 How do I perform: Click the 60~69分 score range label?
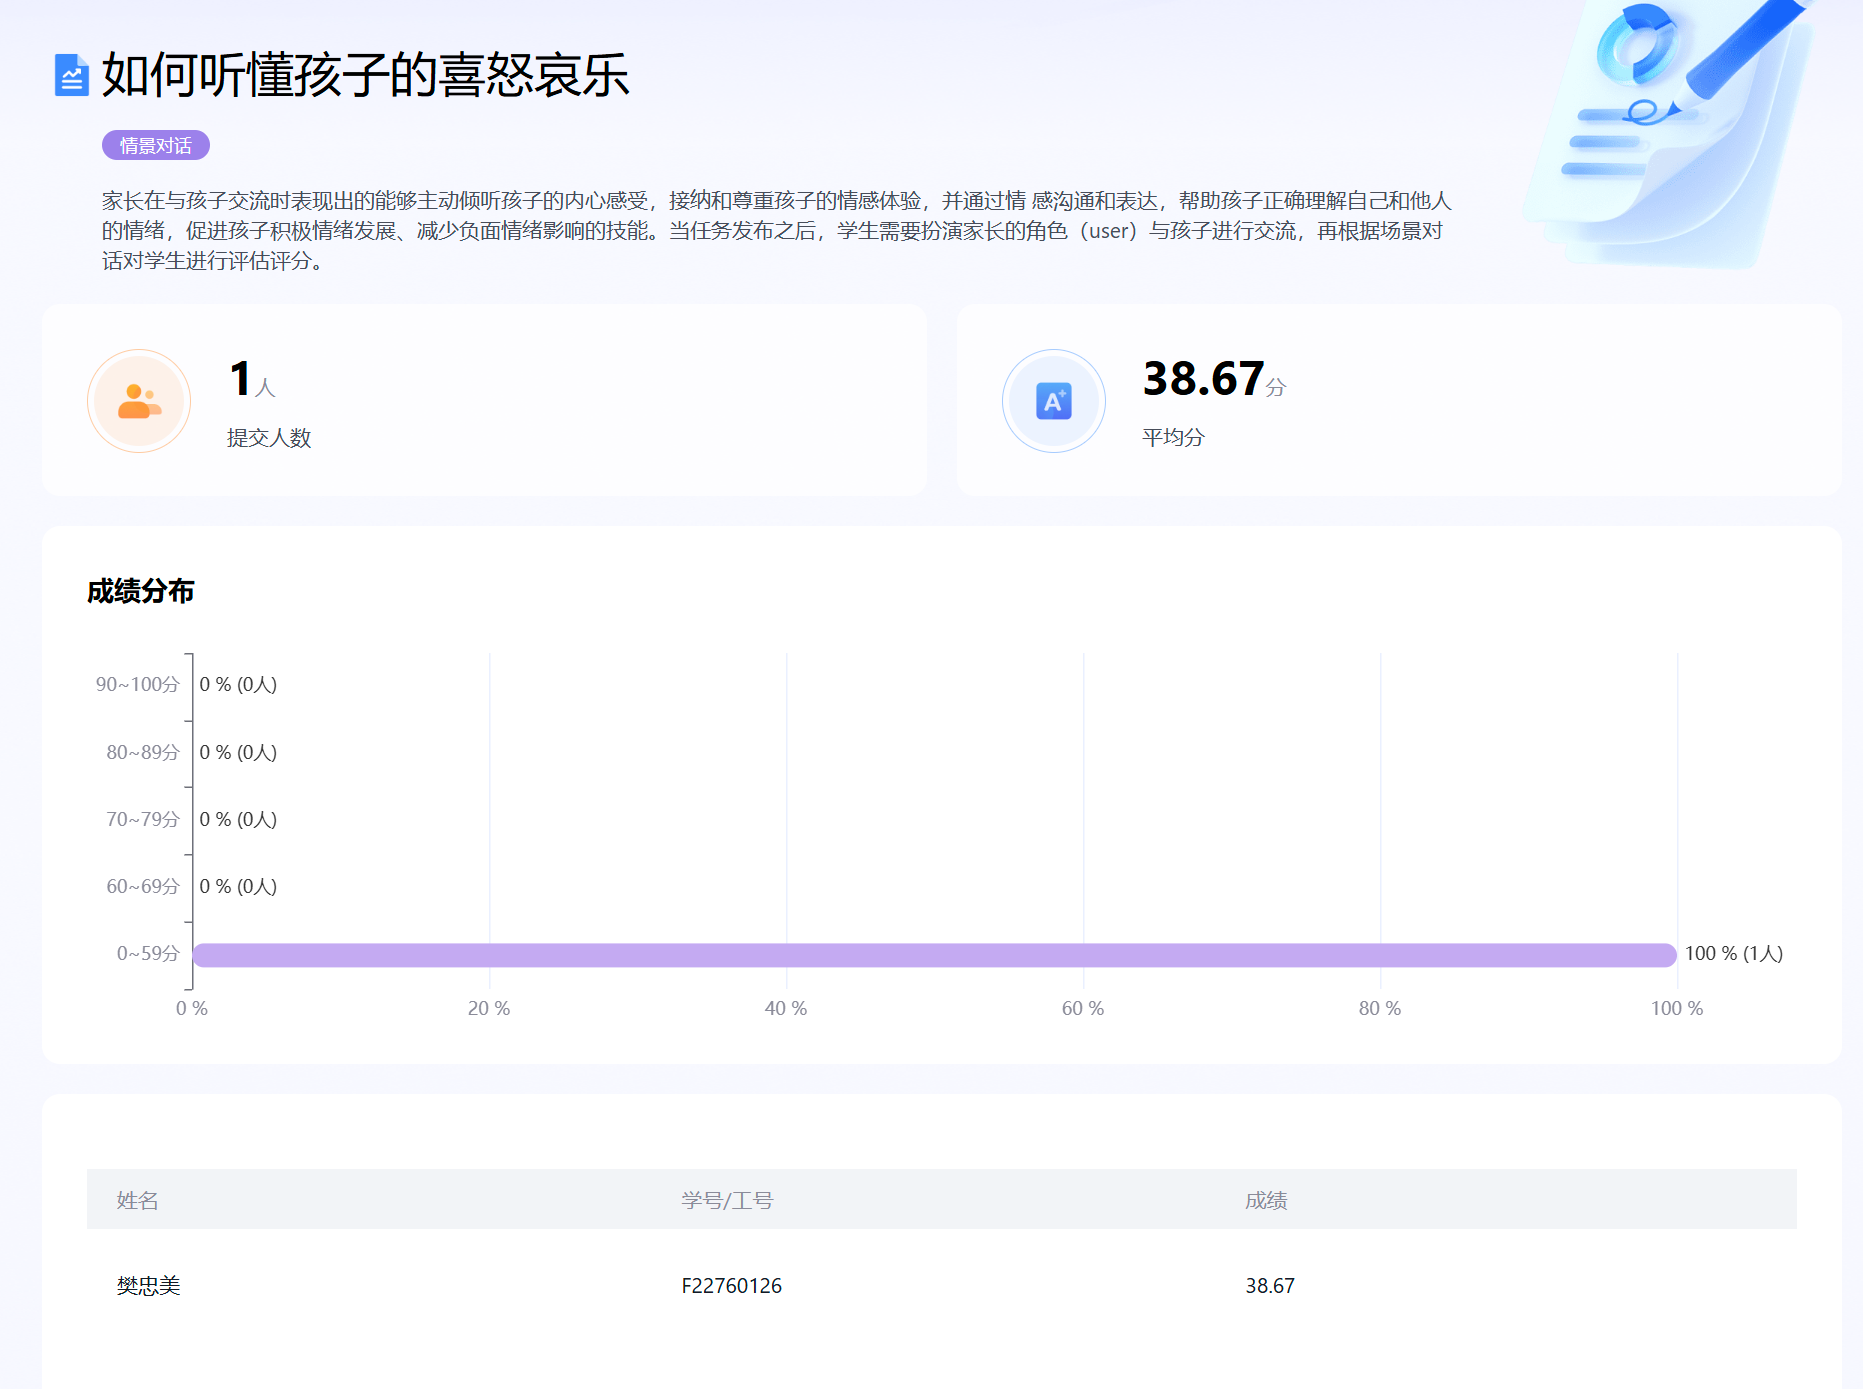[x=142, y=887]
